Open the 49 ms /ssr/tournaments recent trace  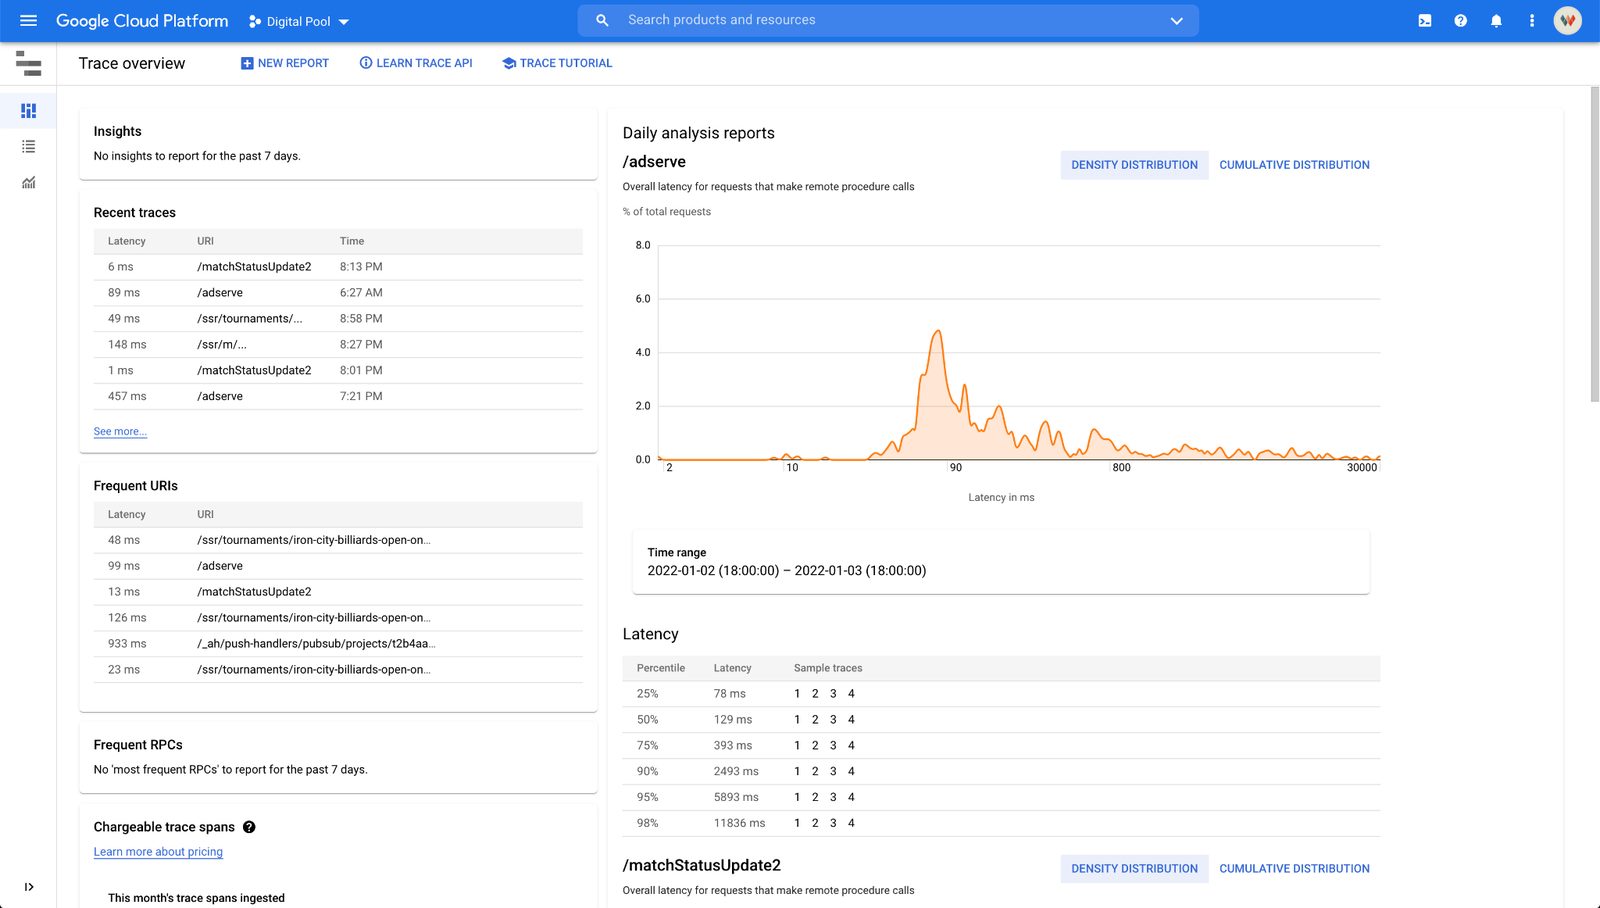click(338, 319)
